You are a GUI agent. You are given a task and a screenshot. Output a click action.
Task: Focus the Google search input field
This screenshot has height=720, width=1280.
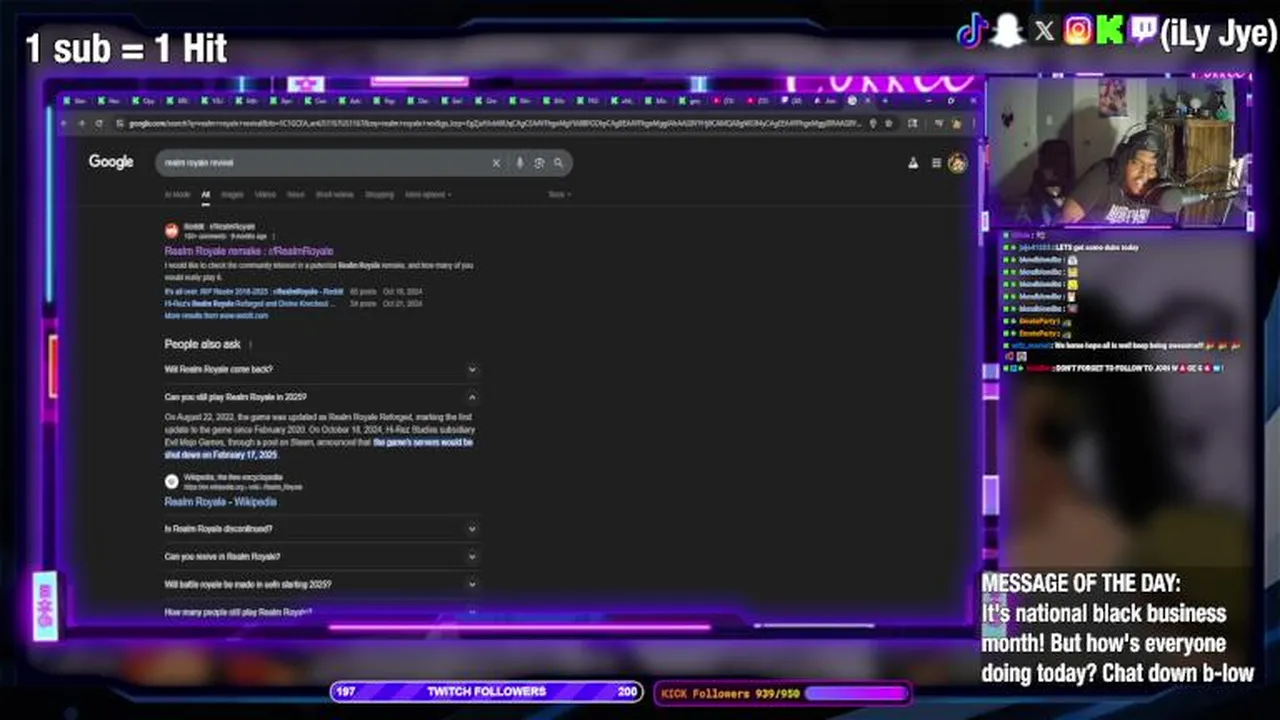point(325,163)
